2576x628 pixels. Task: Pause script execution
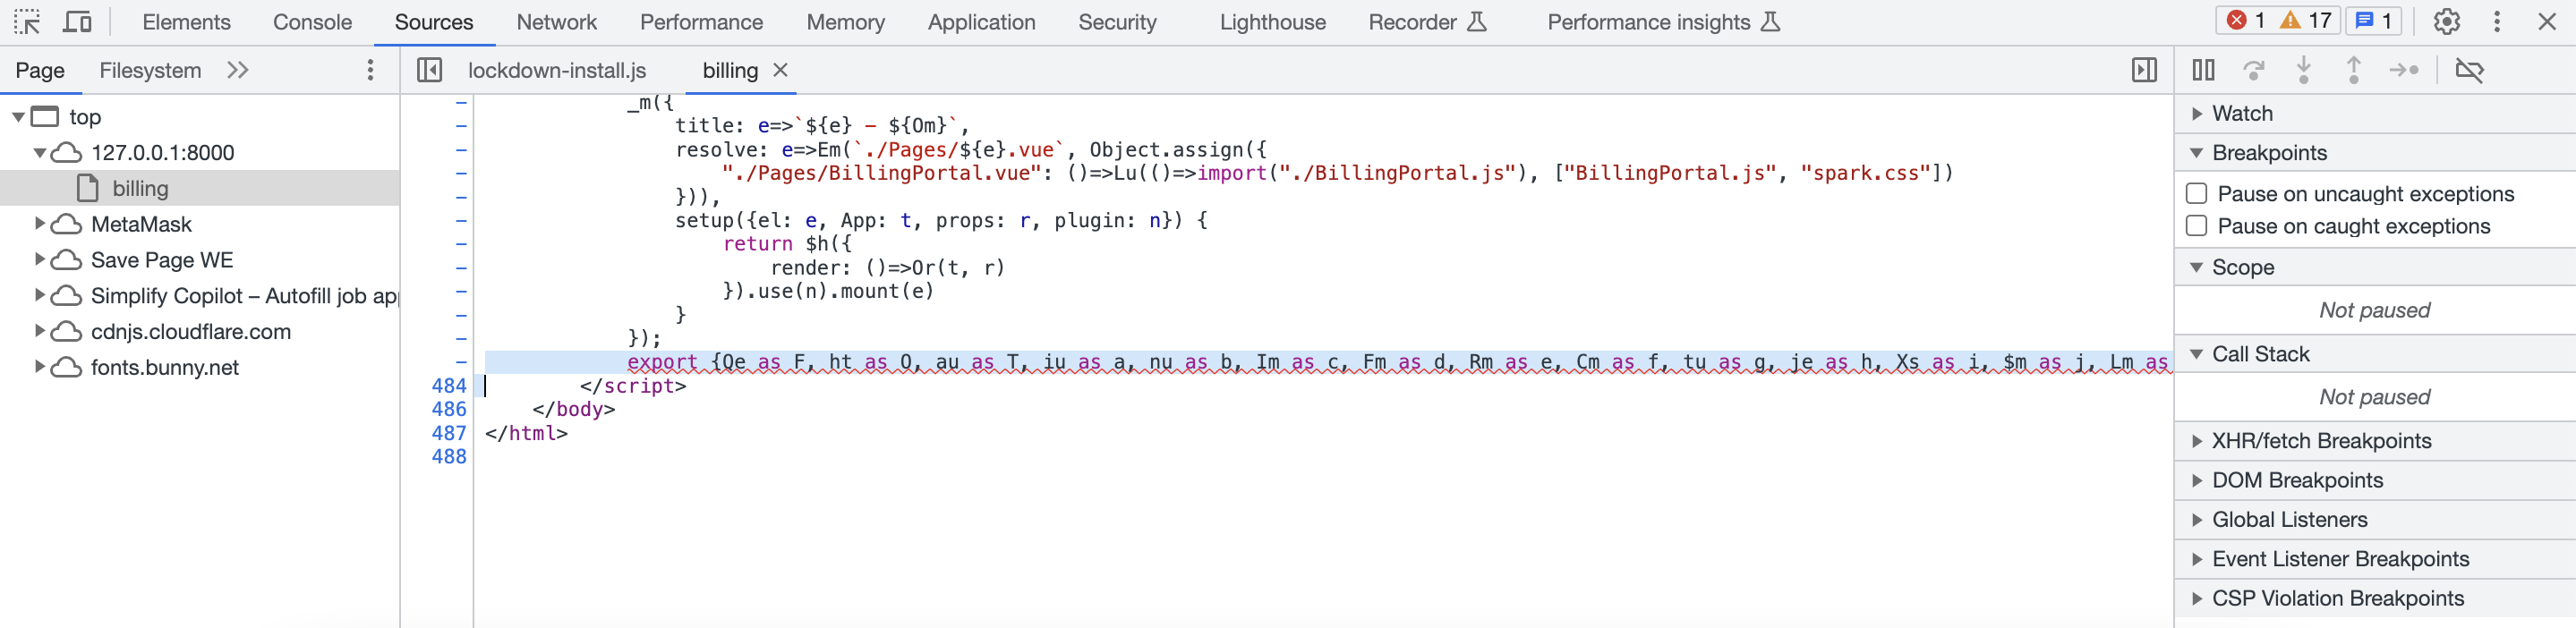[x=2203, y=70]
